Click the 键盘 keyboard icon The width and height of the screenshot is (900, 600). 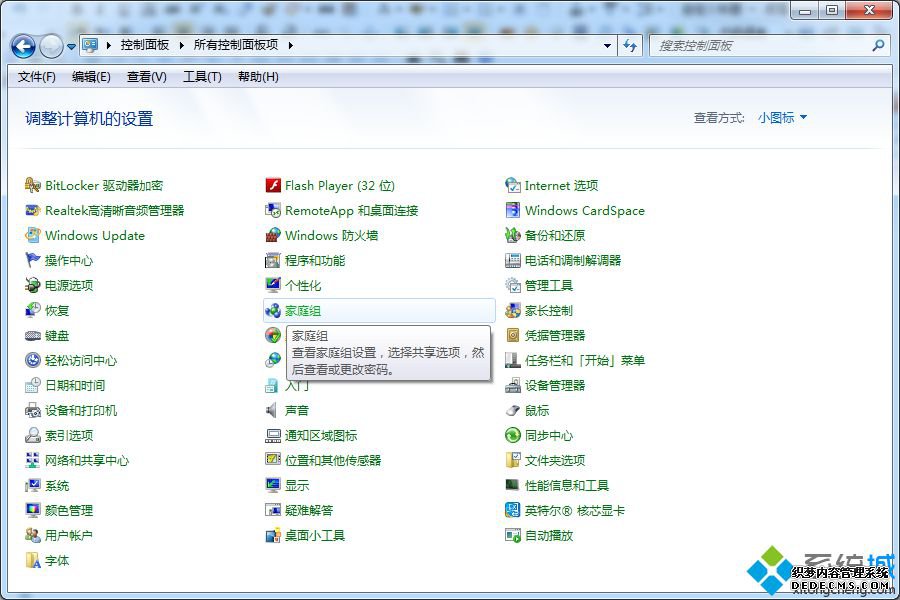[x=33, y=336]
